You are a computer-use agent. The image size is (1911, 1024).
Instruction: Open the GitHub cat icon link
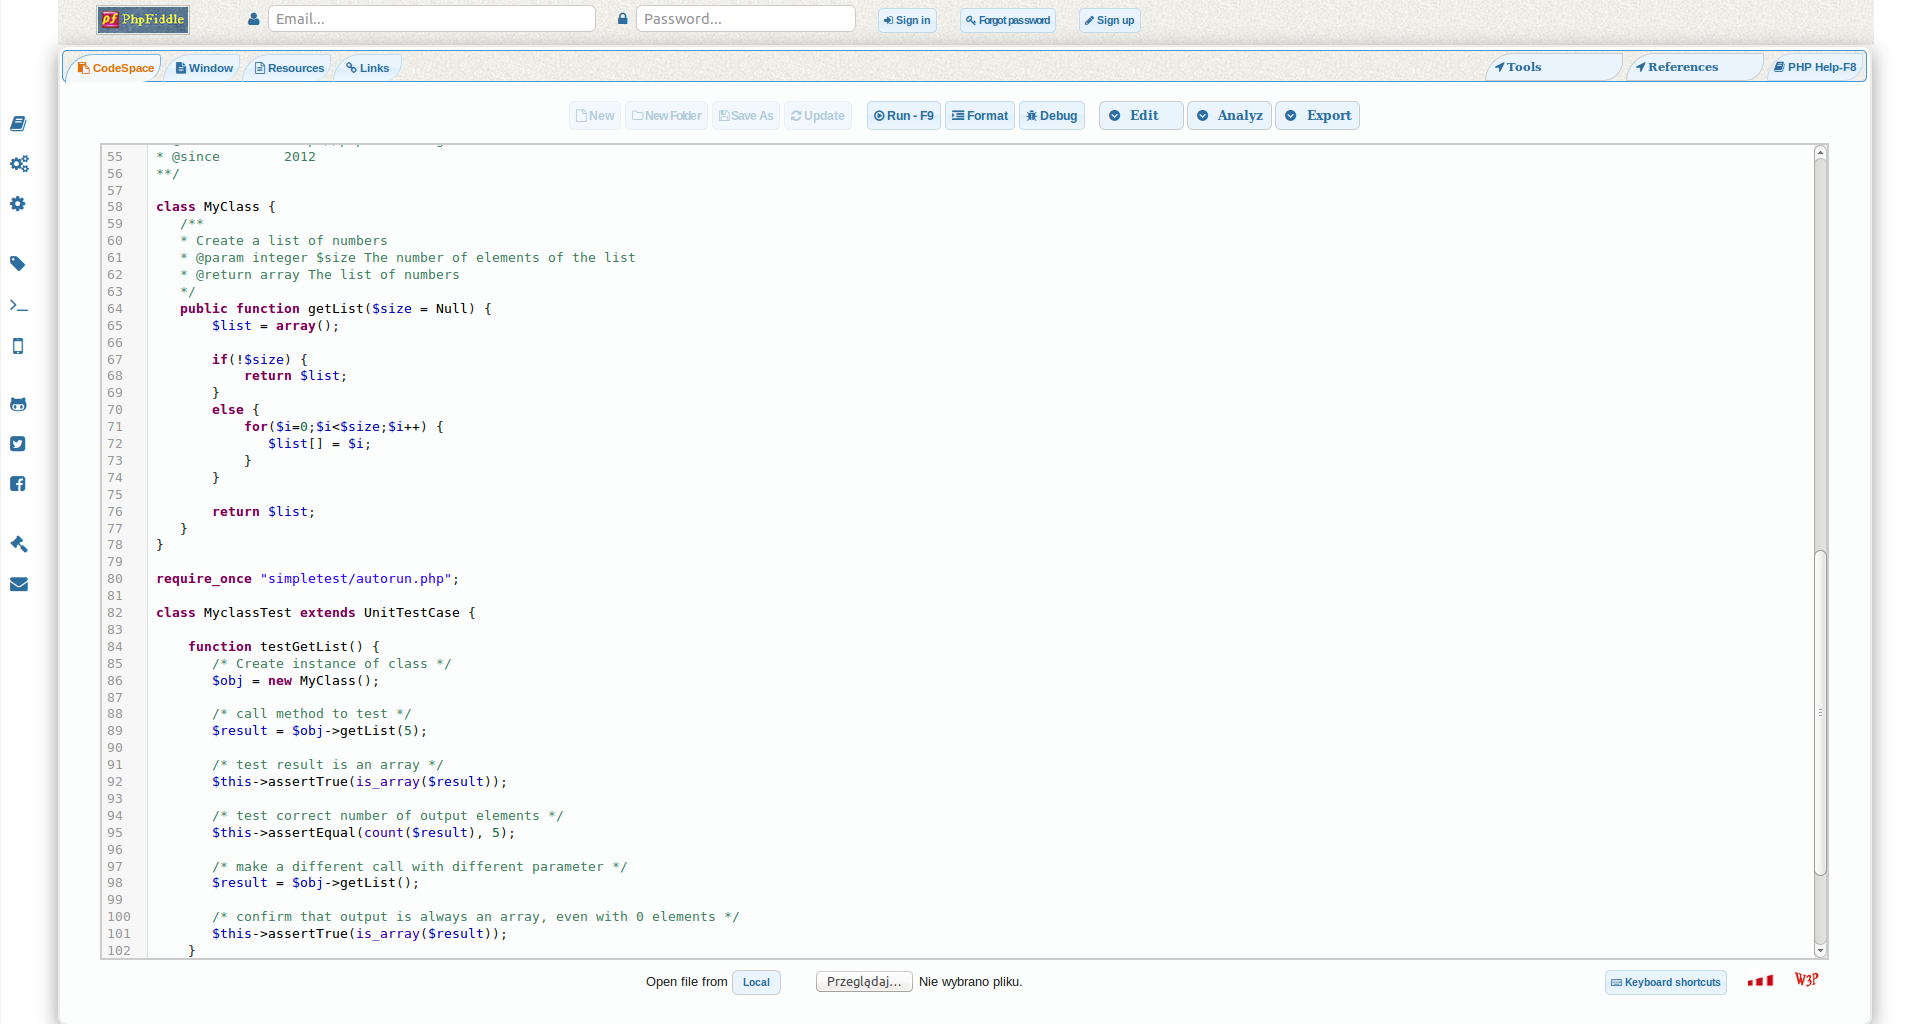(x=18, y=405)
